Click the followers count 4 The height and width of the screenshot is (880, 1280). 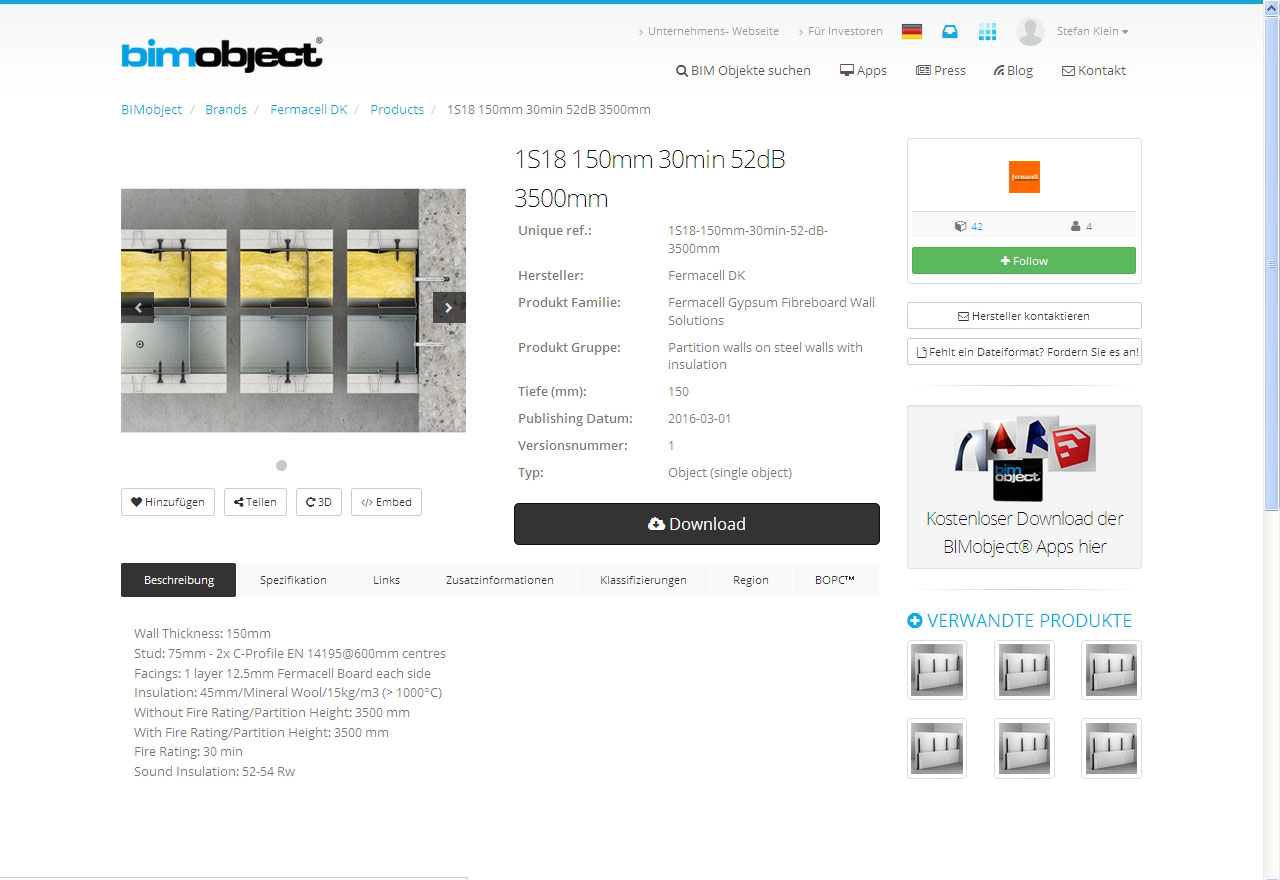click(1081, 226)
